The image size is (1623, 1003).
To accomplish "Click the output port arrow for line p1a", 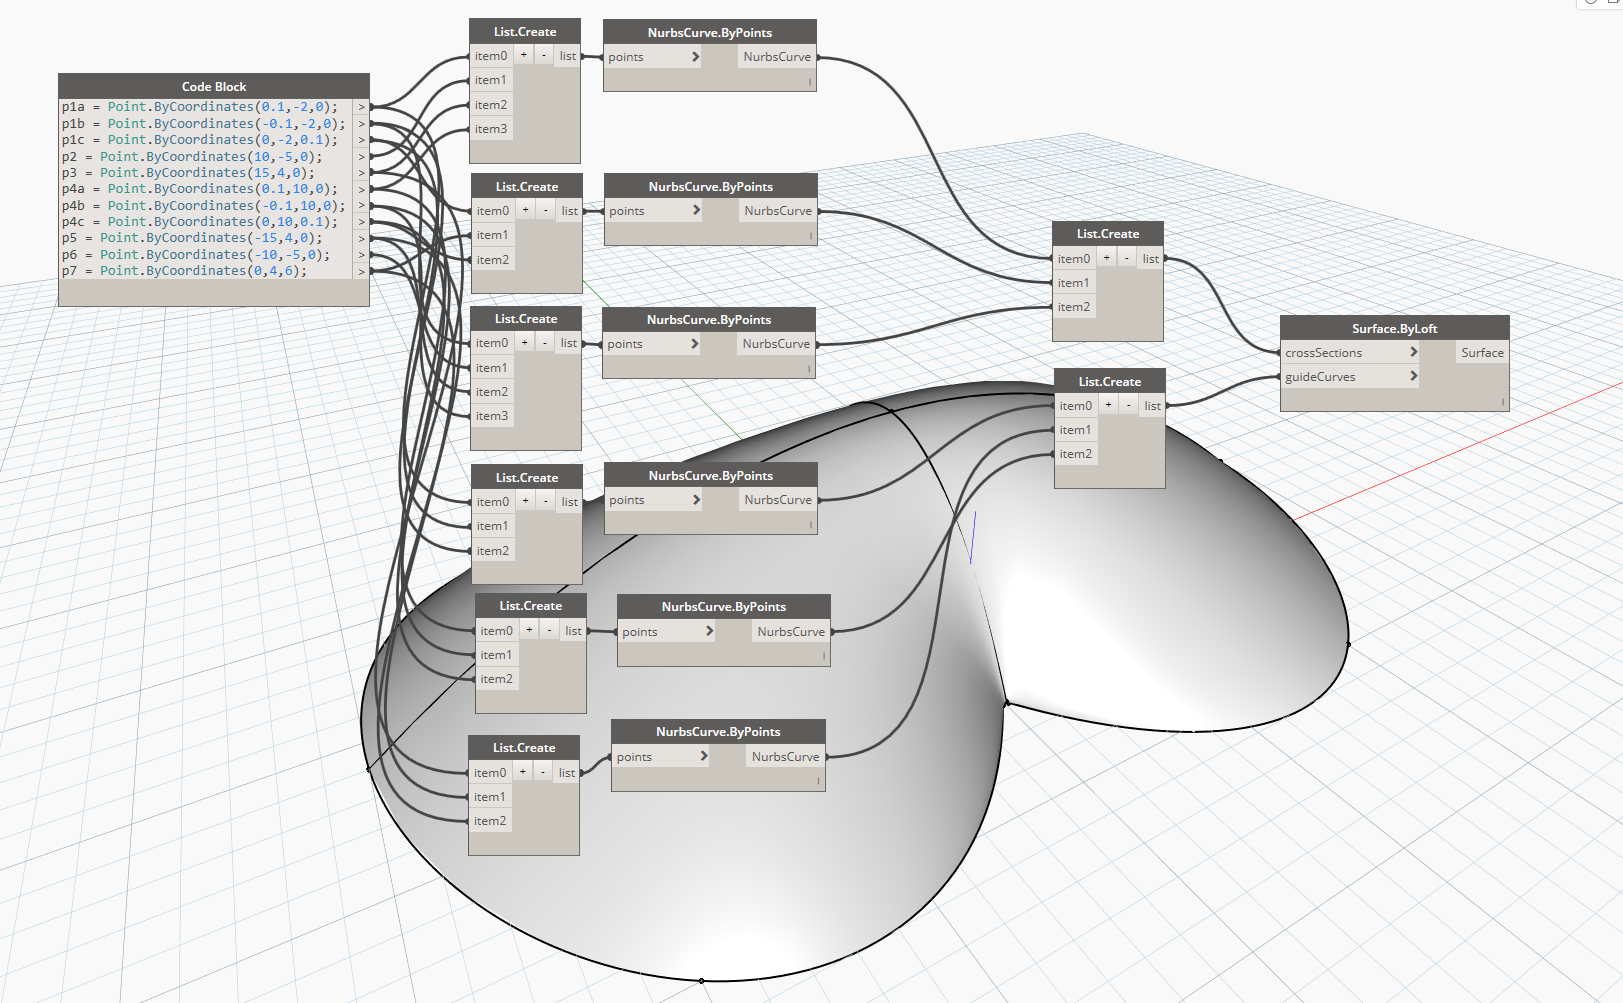I will click(362, 107).
